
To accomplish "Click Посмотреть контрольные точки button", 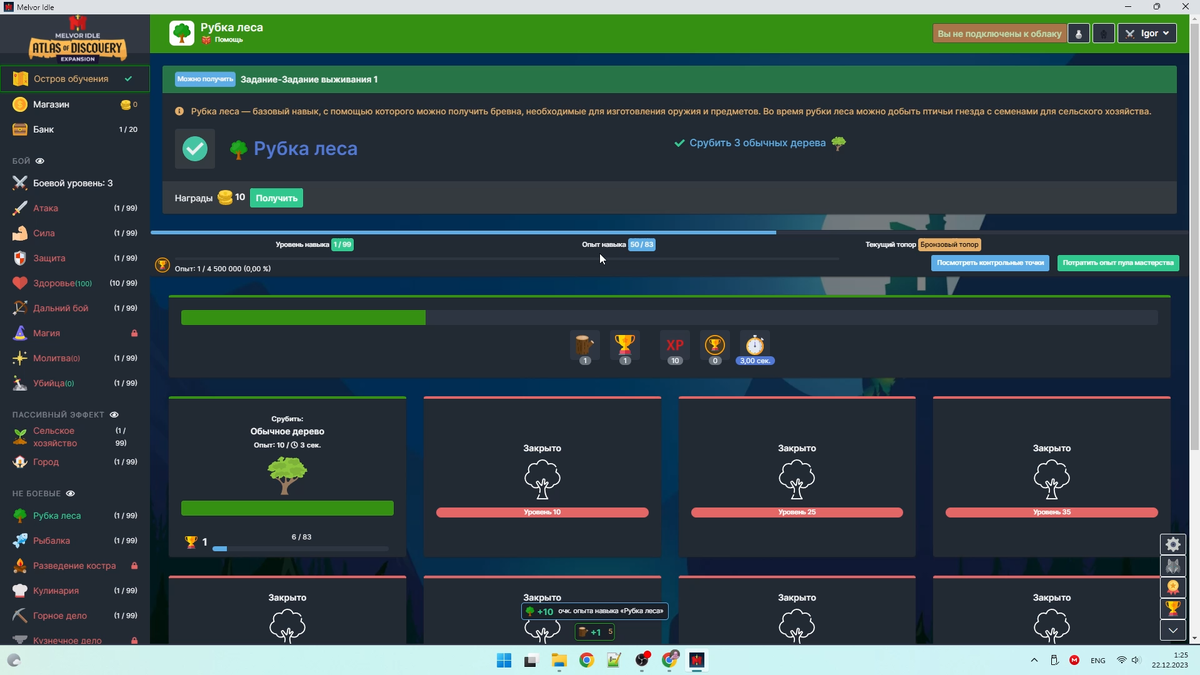I will [x=990, y=263].
